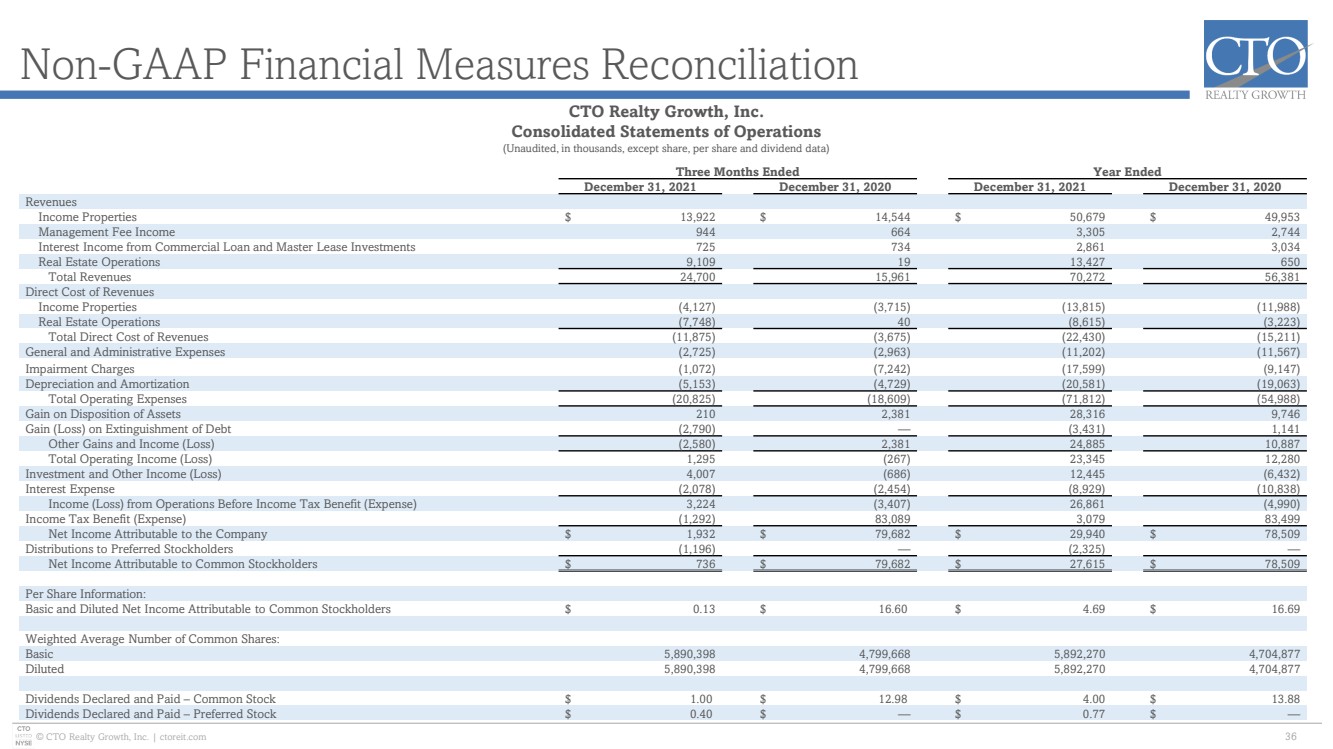The width and height of the screenshot is (1333, 749).
Task: Click the 83,089 Income Tax Benefit value
Action: (x=891, y=519)
